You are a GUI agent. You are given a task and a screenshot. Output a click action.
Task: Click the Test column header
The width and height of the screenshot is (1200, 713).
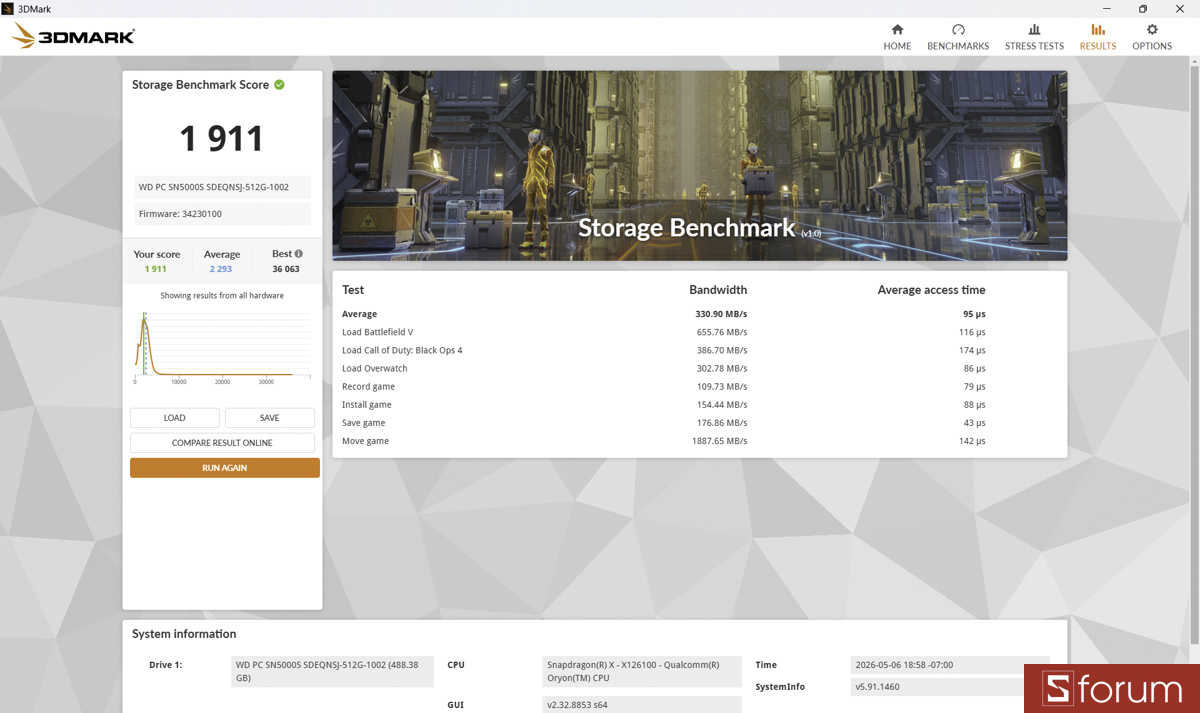click(x=353, y=290)
